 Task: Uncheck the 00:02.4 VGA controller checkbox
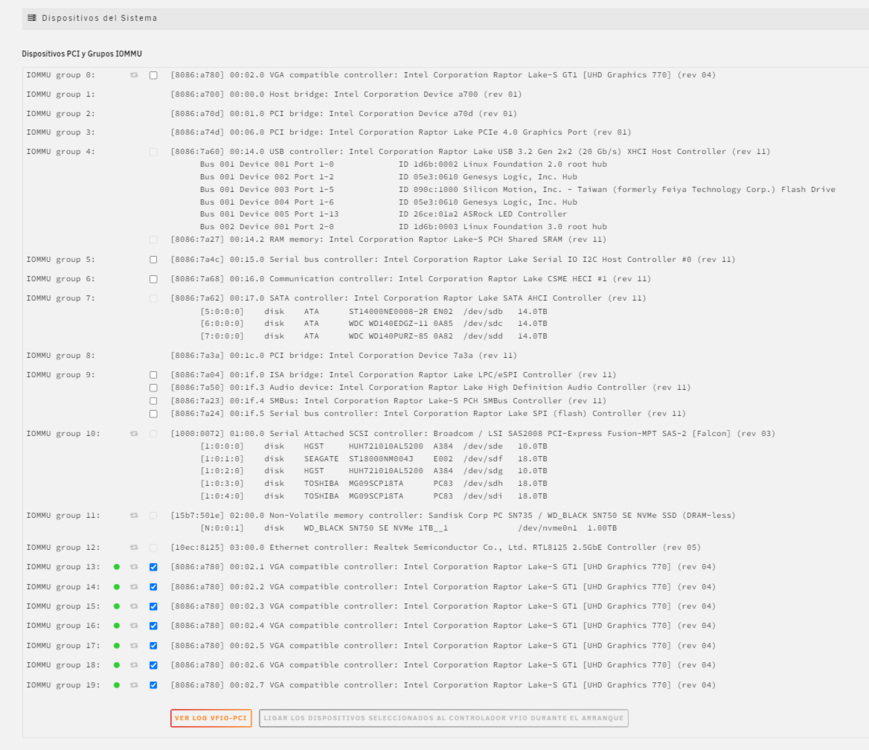pyautogui.click(x=154, y=626)
